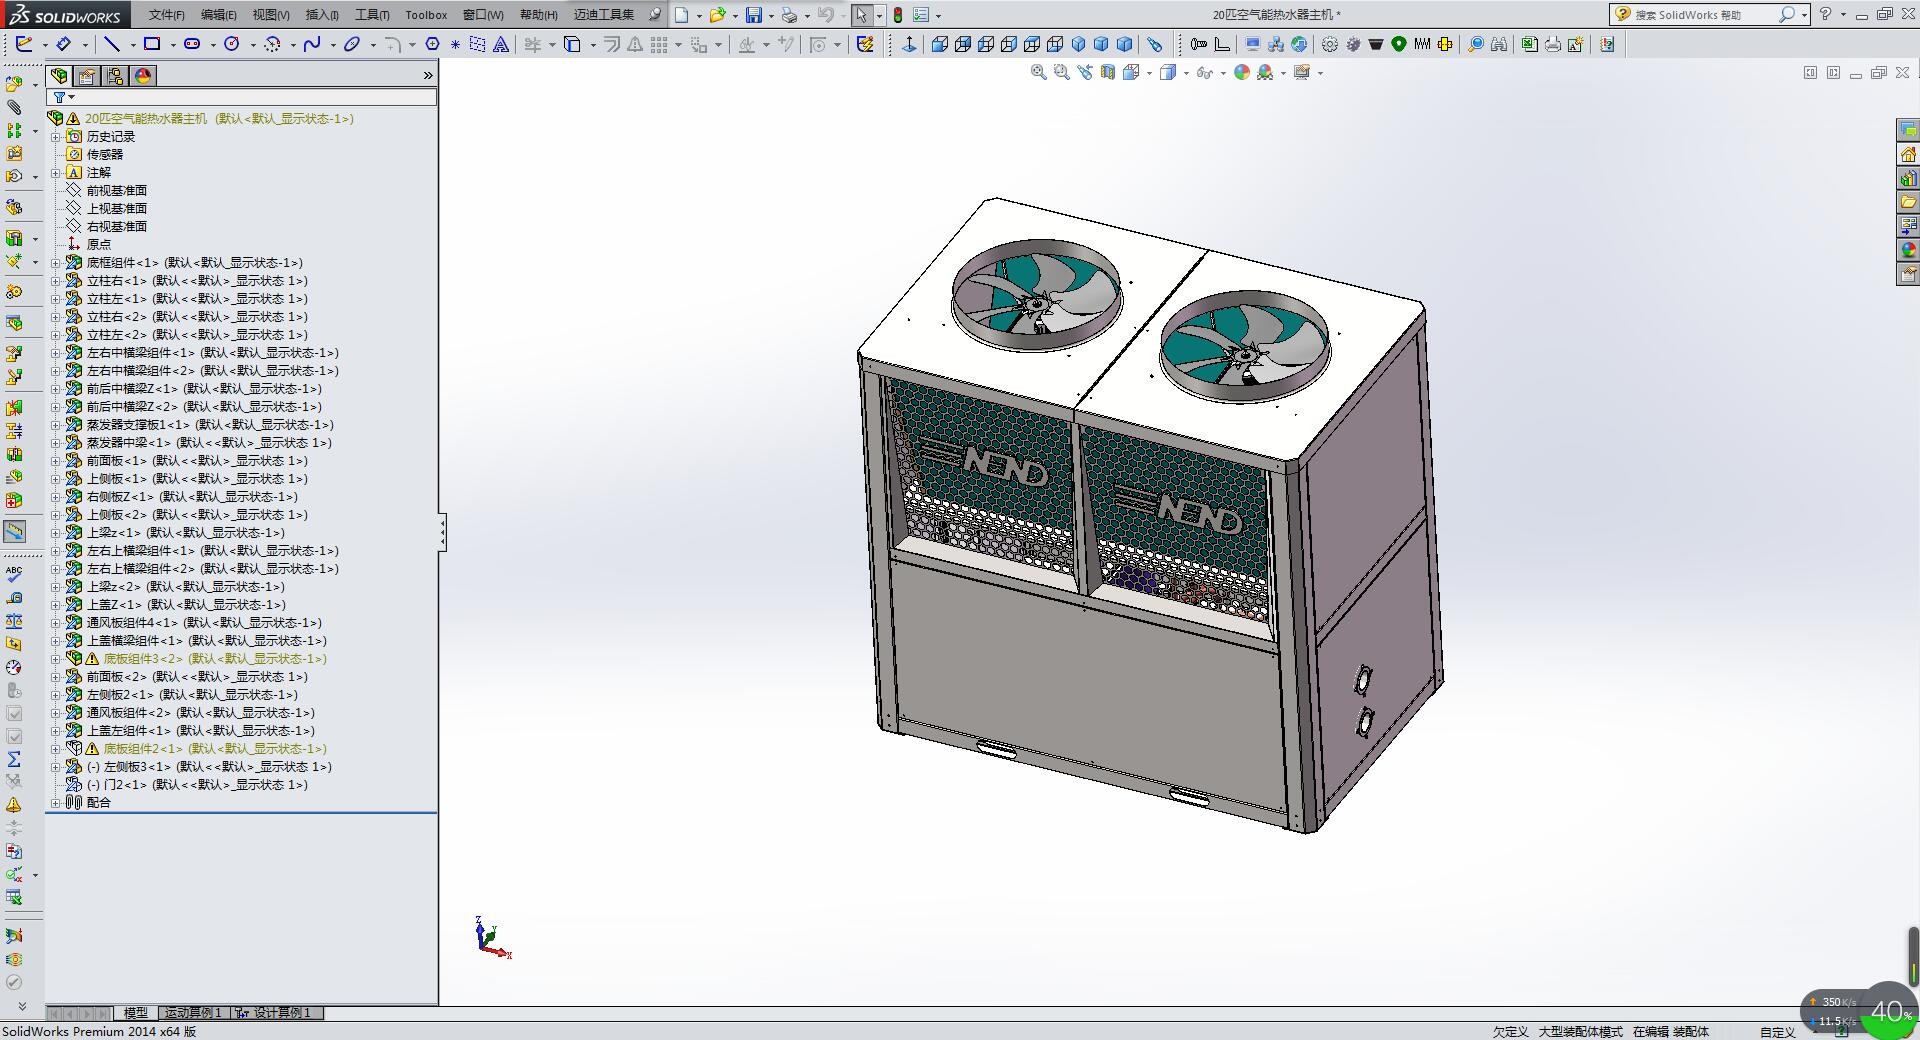Screen dimensions: 1920x1040
Task: Open the View Orientation dropdown arrow
Action: (x=1149, y=73)
